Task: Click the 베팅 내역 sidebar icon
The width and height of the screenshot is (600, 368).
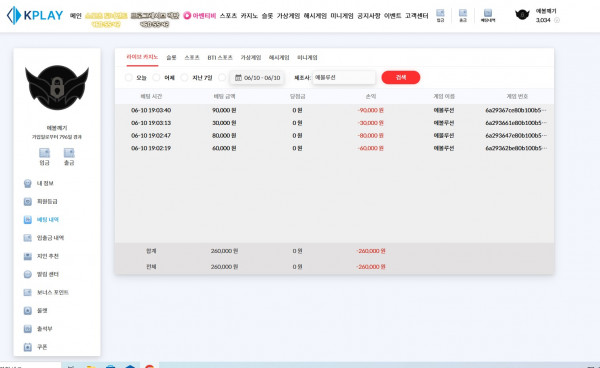Action: (x=28, y=220)
